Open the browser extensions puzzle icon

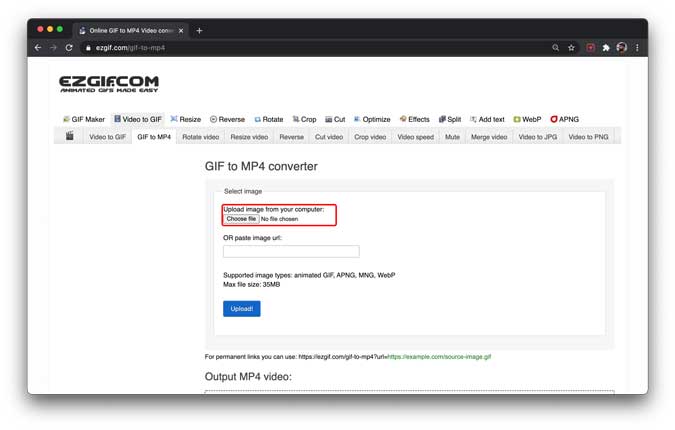(606, 48)
